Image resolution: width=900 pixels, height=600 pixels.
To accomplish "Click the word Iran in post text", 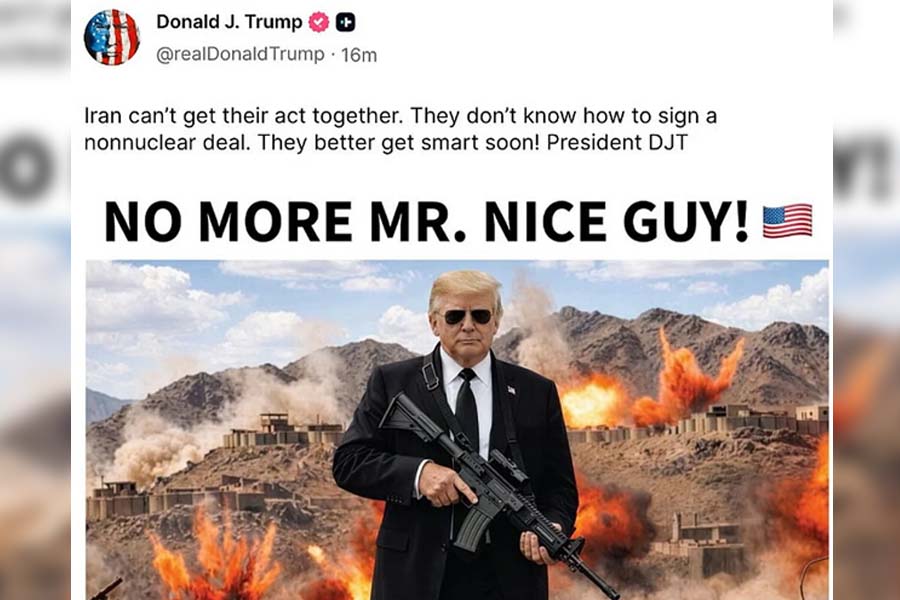I will point(103,116).
